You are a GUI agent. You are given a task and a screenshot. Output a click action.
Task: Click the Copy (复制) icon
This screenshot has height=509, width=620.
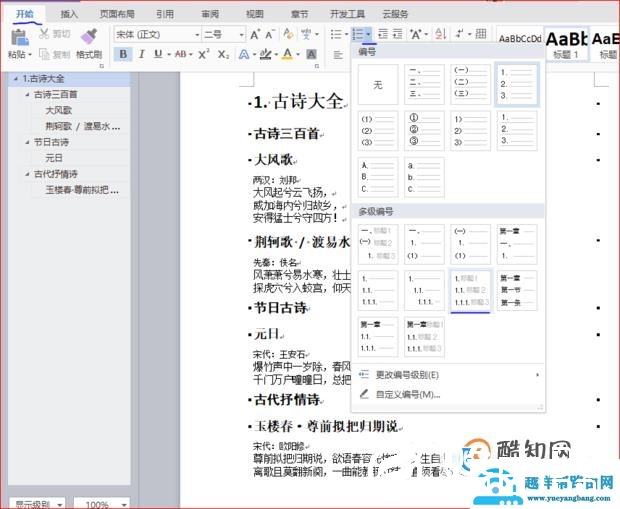point(44,54)
